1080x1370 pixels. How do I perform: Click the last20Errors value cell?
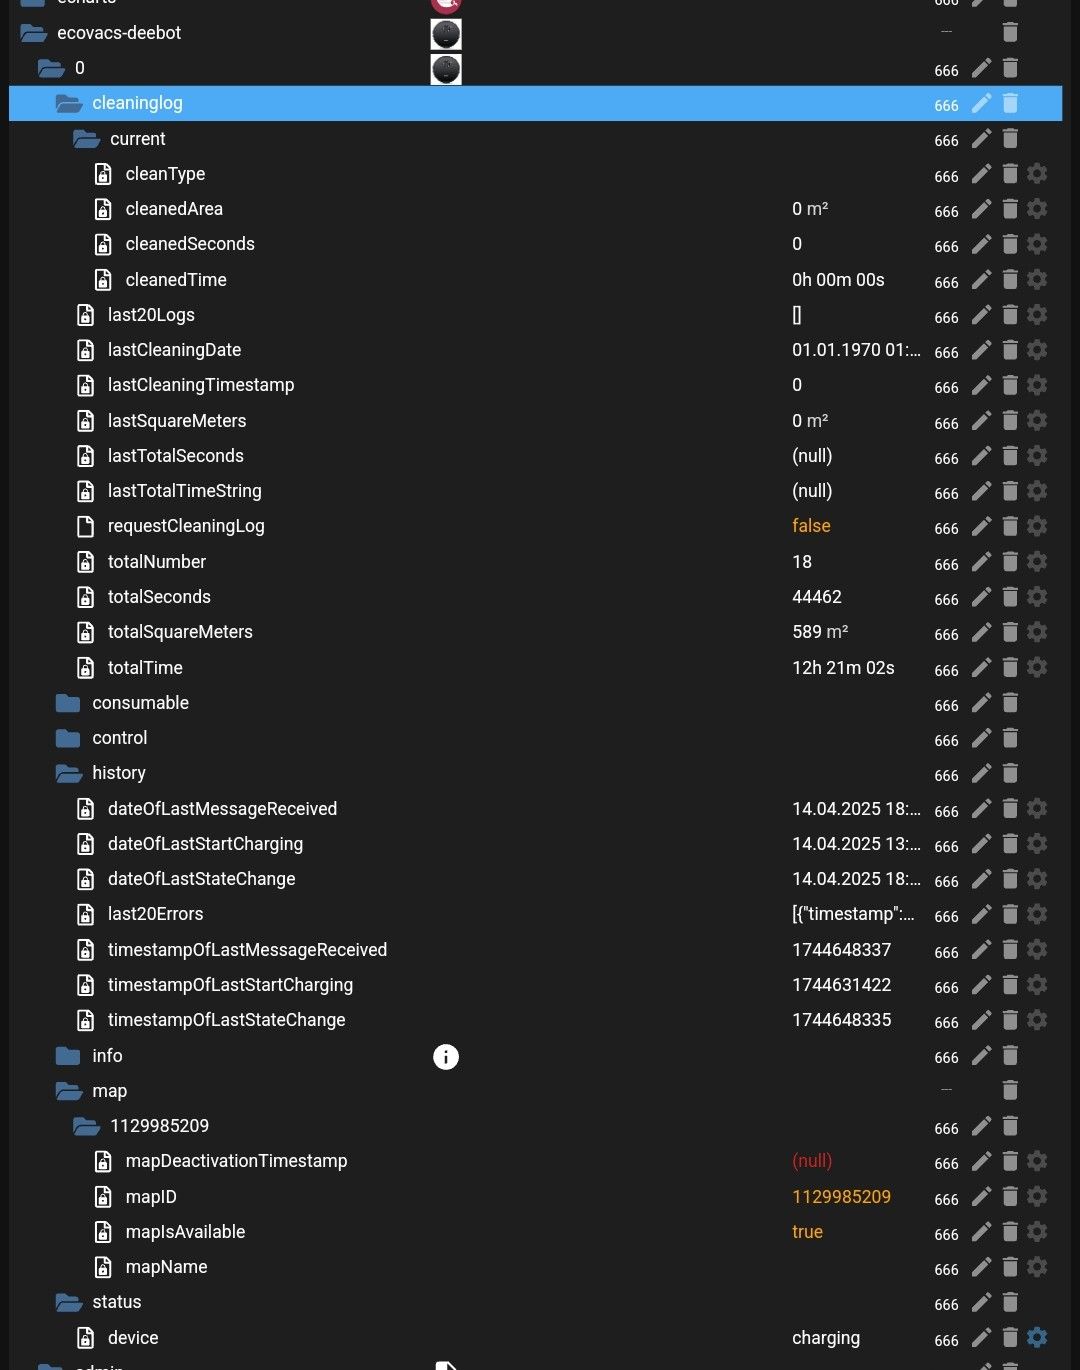[x=853, y=914]
